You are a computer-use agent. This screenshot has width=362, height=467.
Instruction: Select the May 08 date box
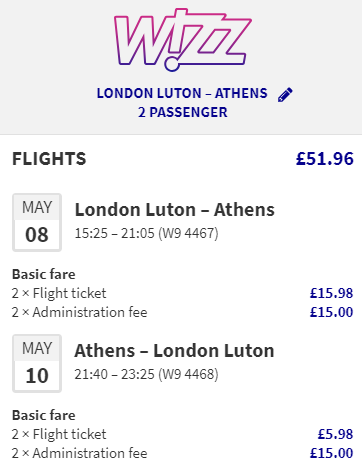pyautogui.click(x=37, y=222)
